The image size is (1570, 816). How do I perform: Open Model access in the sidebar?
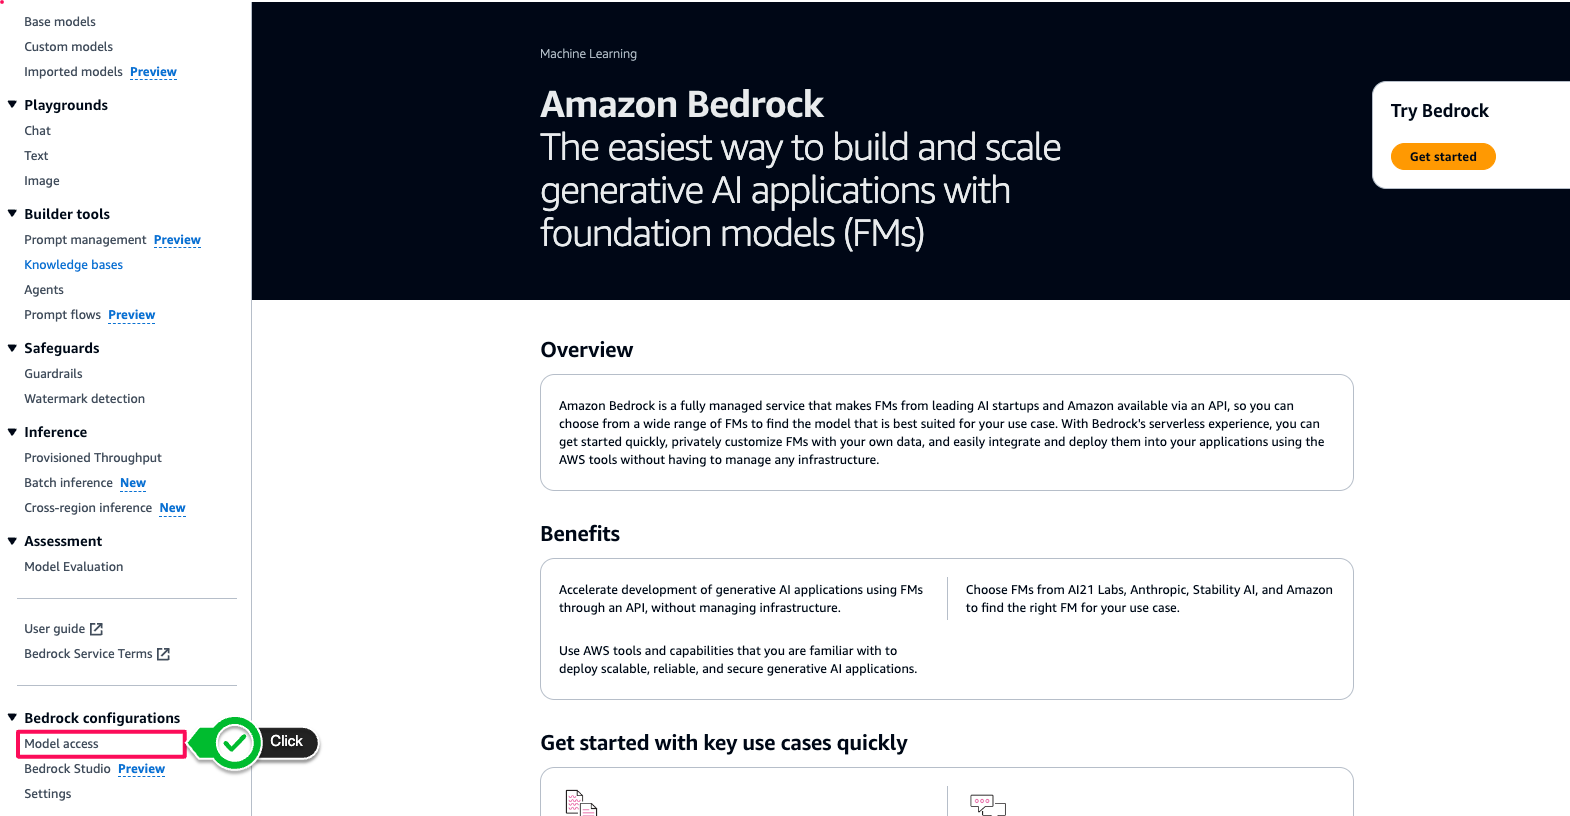pyautogui.click(x=62, y=744)
